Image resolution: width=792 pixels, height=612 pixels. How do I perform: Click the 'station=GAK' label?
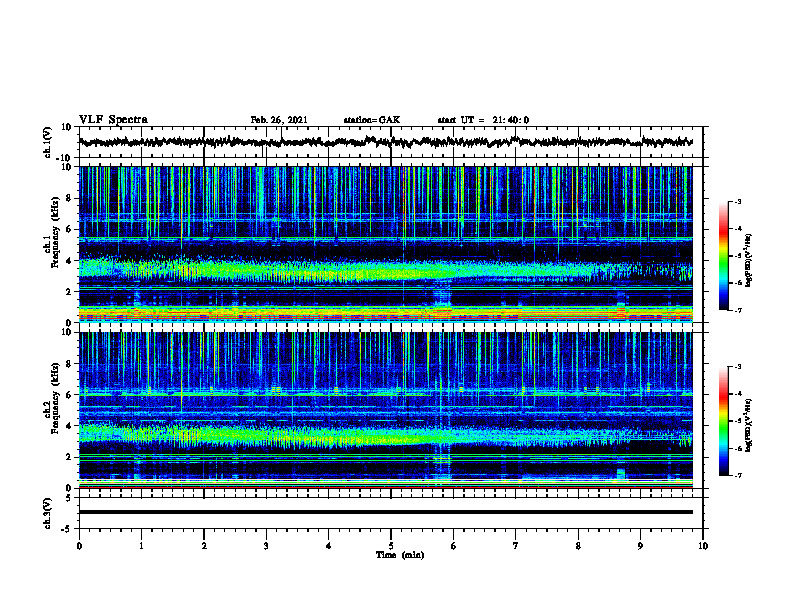(372, 120)
